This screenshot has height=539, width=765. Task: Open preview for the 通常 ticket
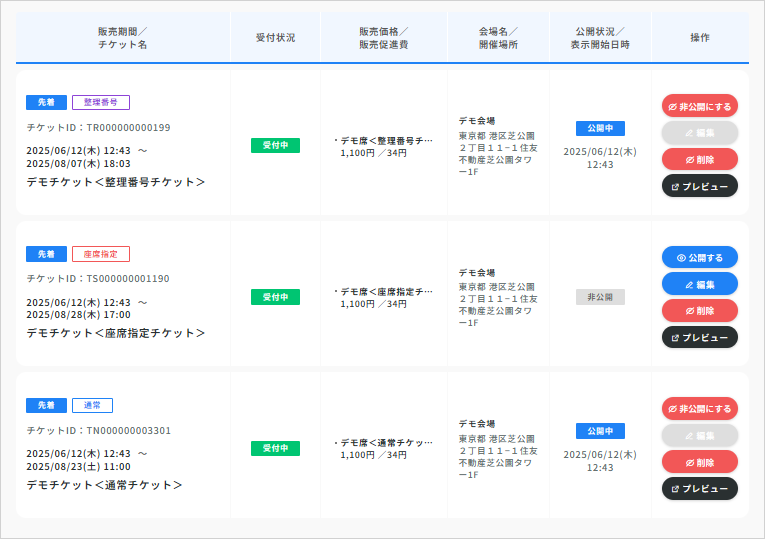(x=699, y=489)
